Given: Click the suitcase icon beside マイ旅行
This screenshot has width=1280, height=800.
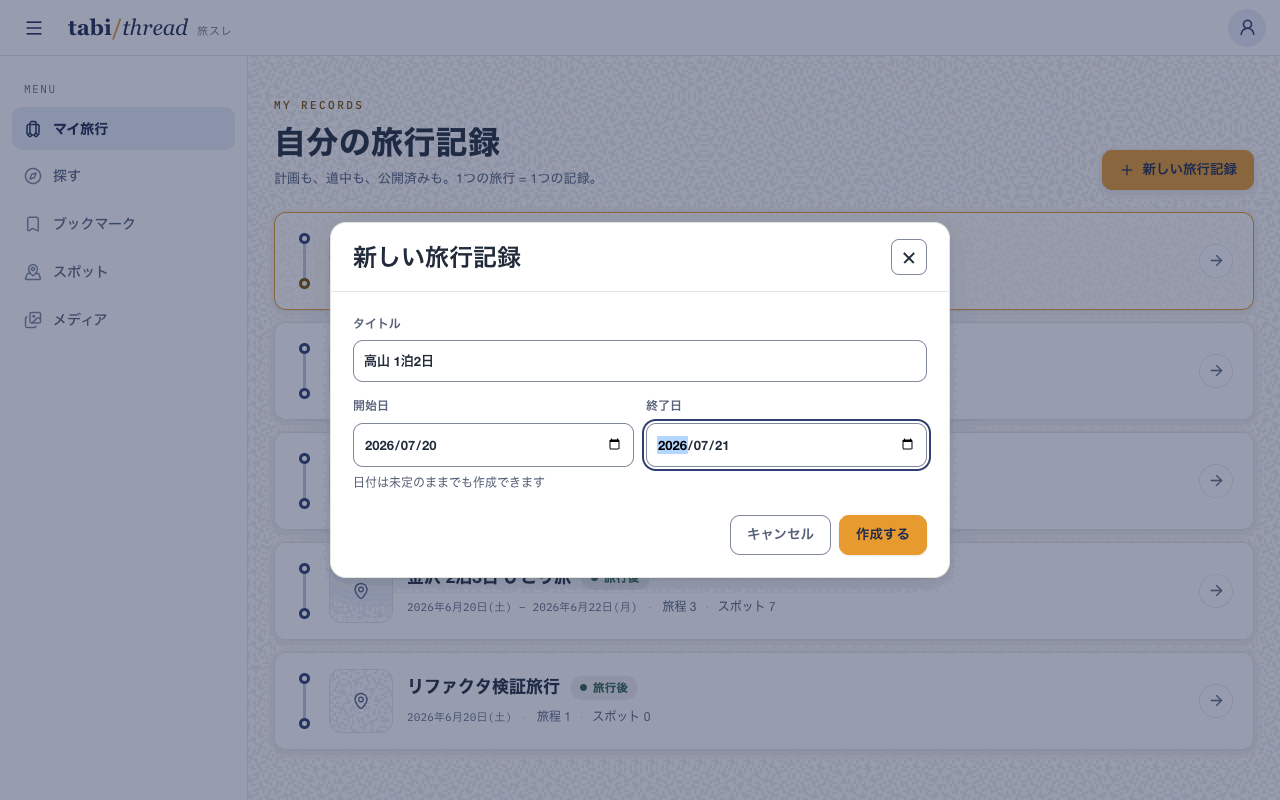Looking at the screenshot, I should click(x=33, y=129).
